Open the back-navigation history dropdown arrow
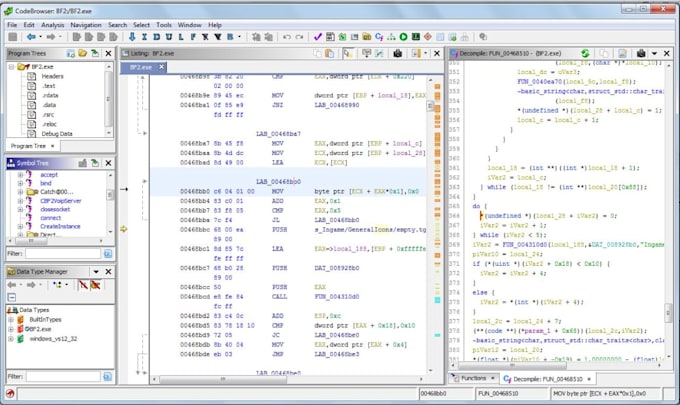The image size is (680, 405). click(x=40, y=37)
